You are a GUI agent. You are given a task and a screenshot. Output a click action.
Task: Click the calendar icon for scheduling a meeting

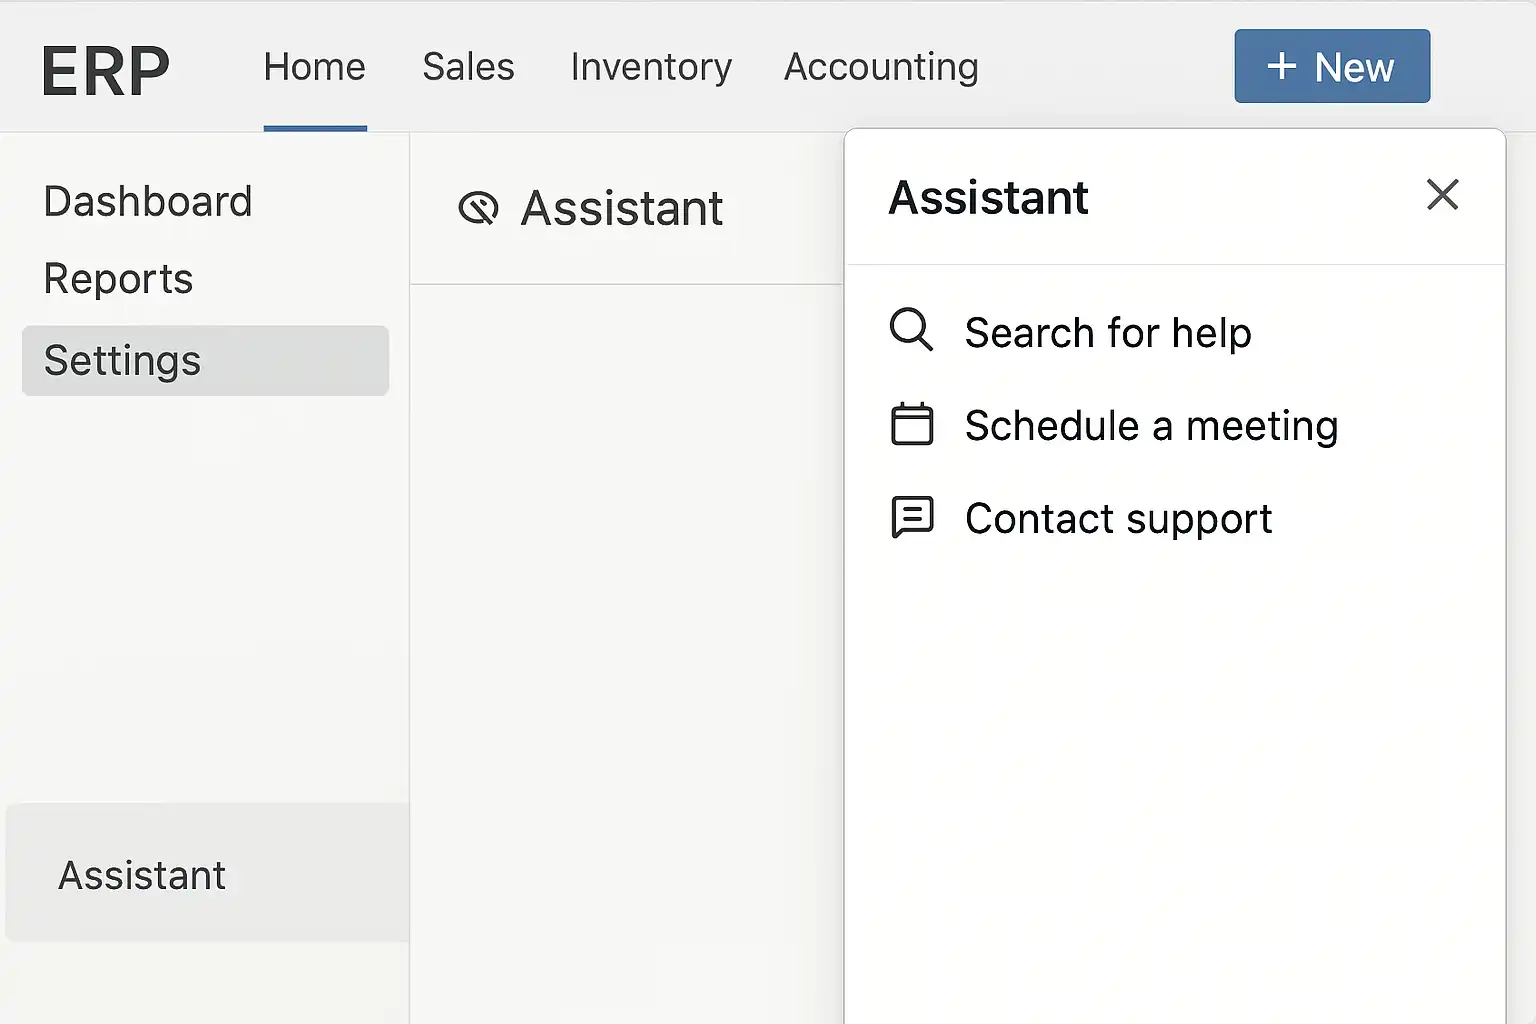pyautogui.click(x=912, y=424)
